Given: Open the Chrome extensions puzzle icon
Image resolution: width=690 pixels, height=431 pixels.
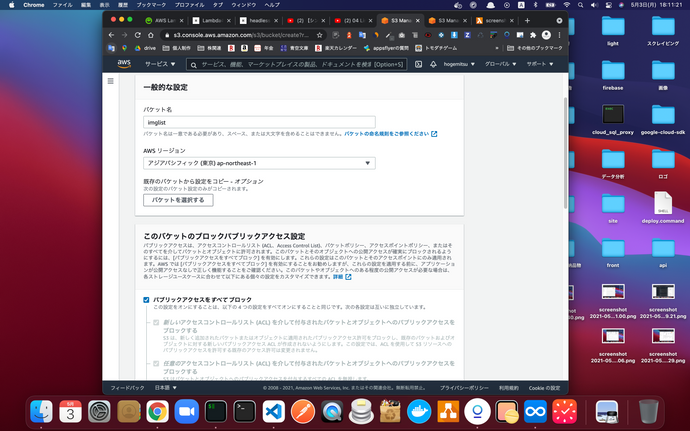Looking at the screenshot, I should click(533, 35).
